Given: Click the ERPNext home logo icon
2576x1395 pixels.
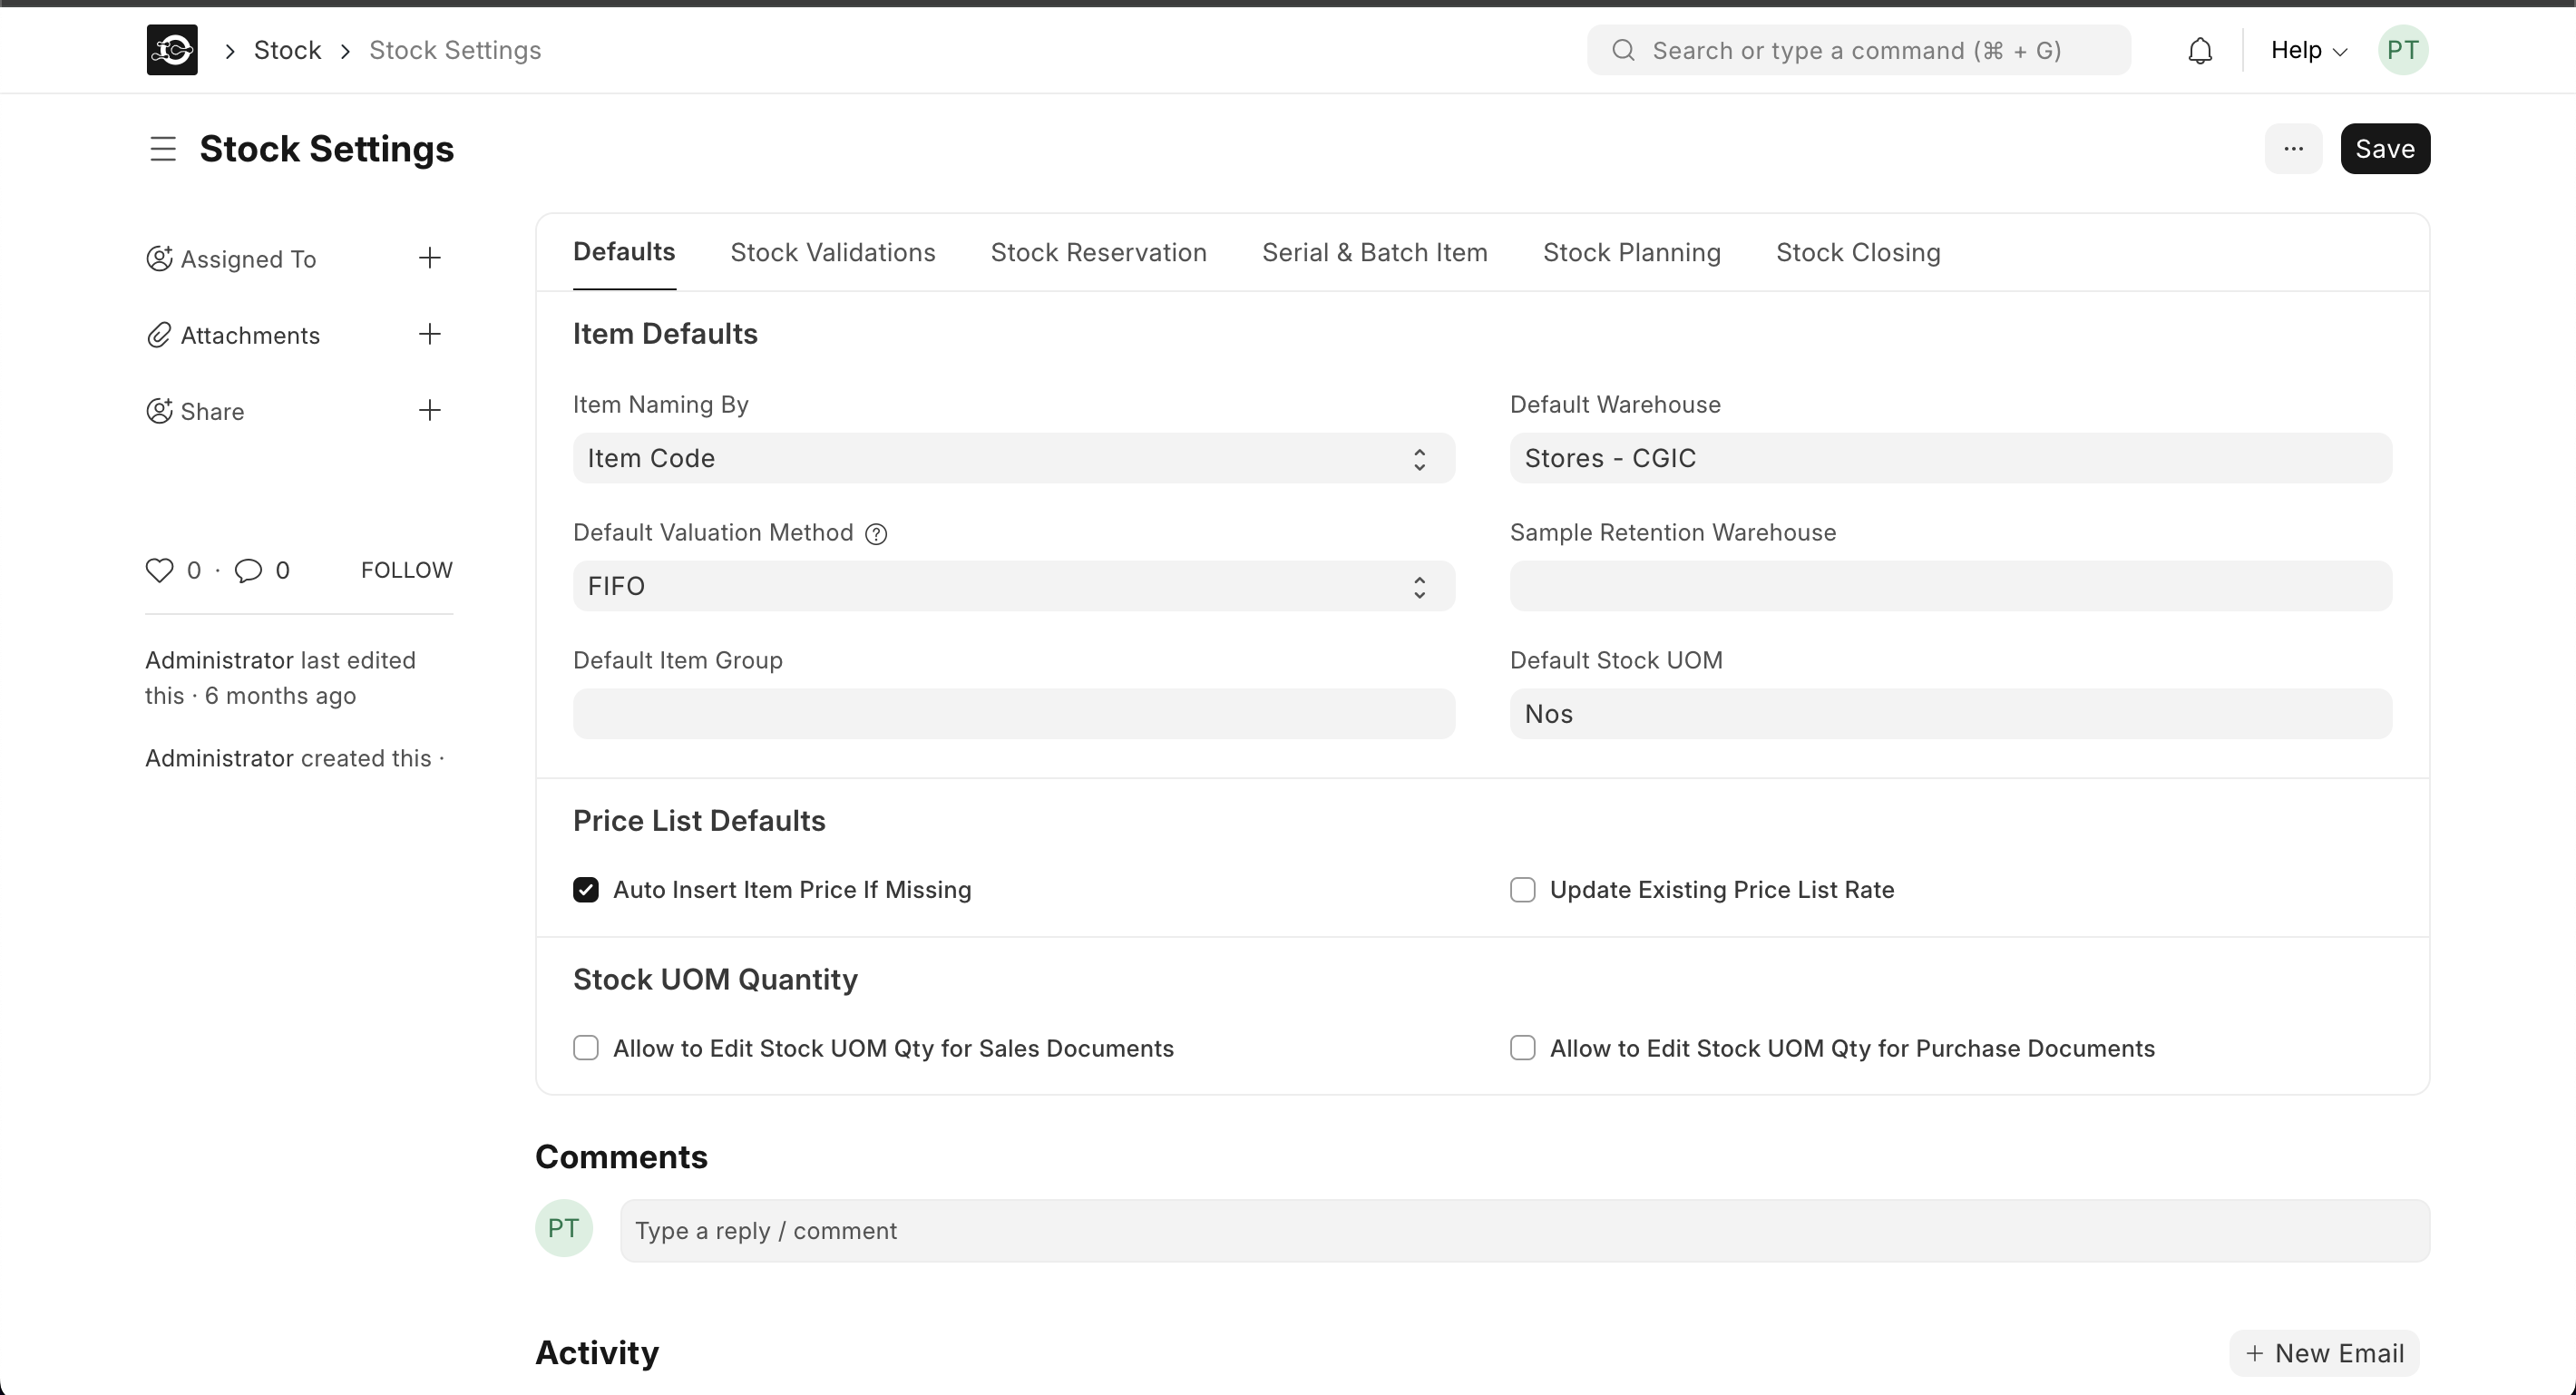Looking at the screenshot, I should pyautogui.click(x=172, y=50).
